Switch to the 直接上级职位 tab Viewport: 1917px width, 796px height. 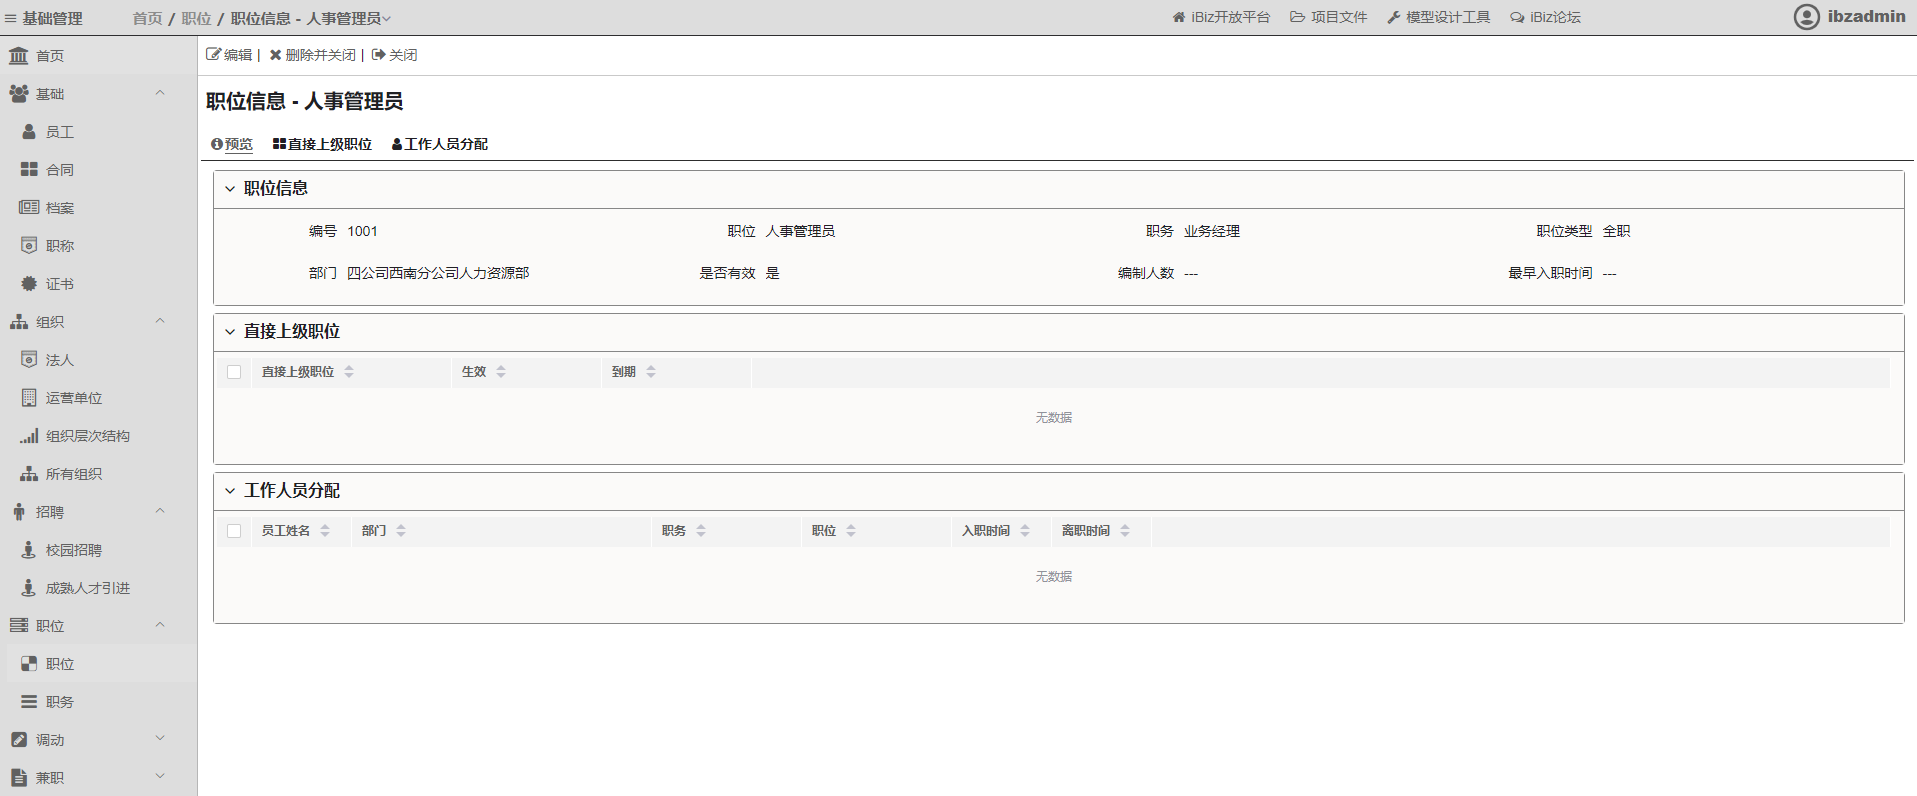[322, 144]
